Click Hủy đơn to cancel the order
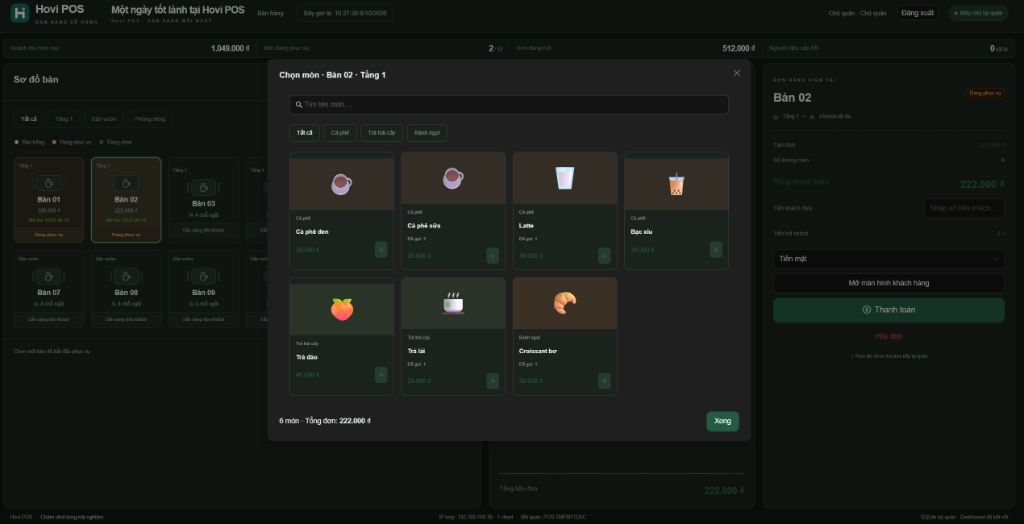 [889, 336]
